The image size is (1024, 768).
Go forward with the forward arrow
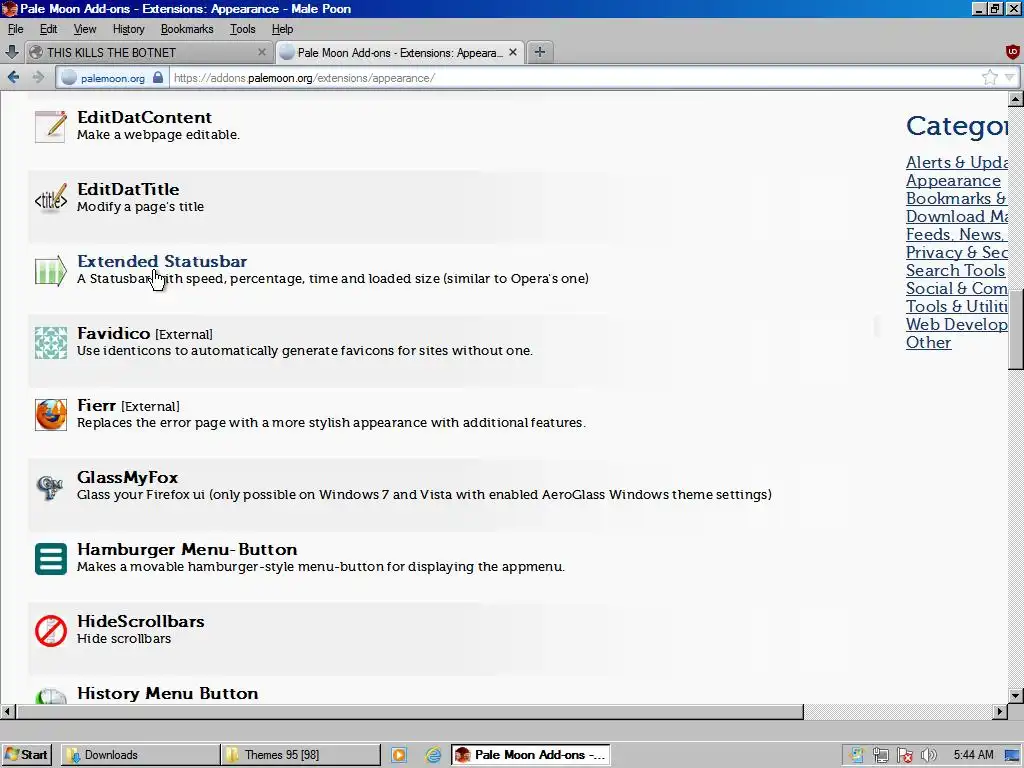click(x=38, y=78)
